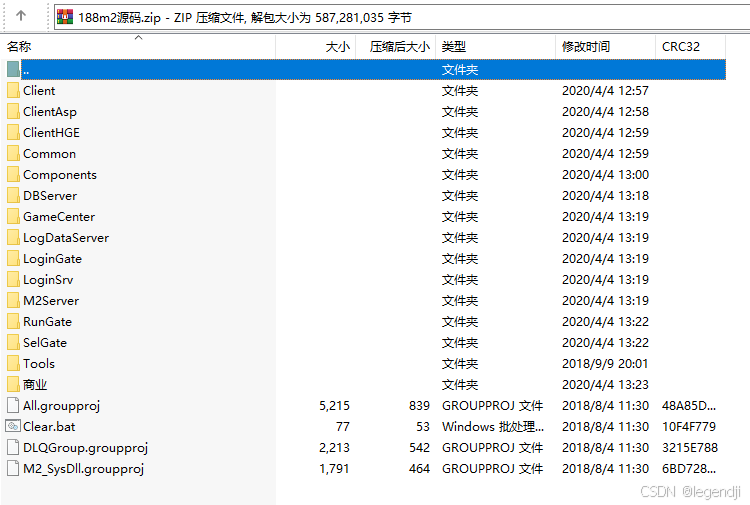Image resolution: width=750 pixels, height=505 pixels.
Task: Select the LoginSrv folder icon
Action: [13, 280]
